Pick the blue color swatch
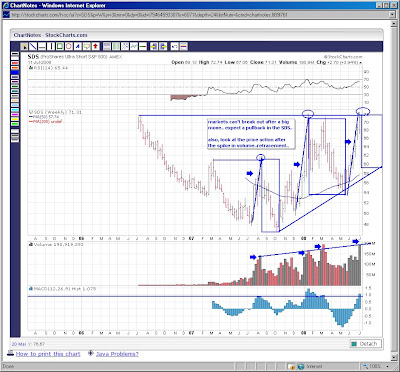The image size is (400, 372). [15, 72]
